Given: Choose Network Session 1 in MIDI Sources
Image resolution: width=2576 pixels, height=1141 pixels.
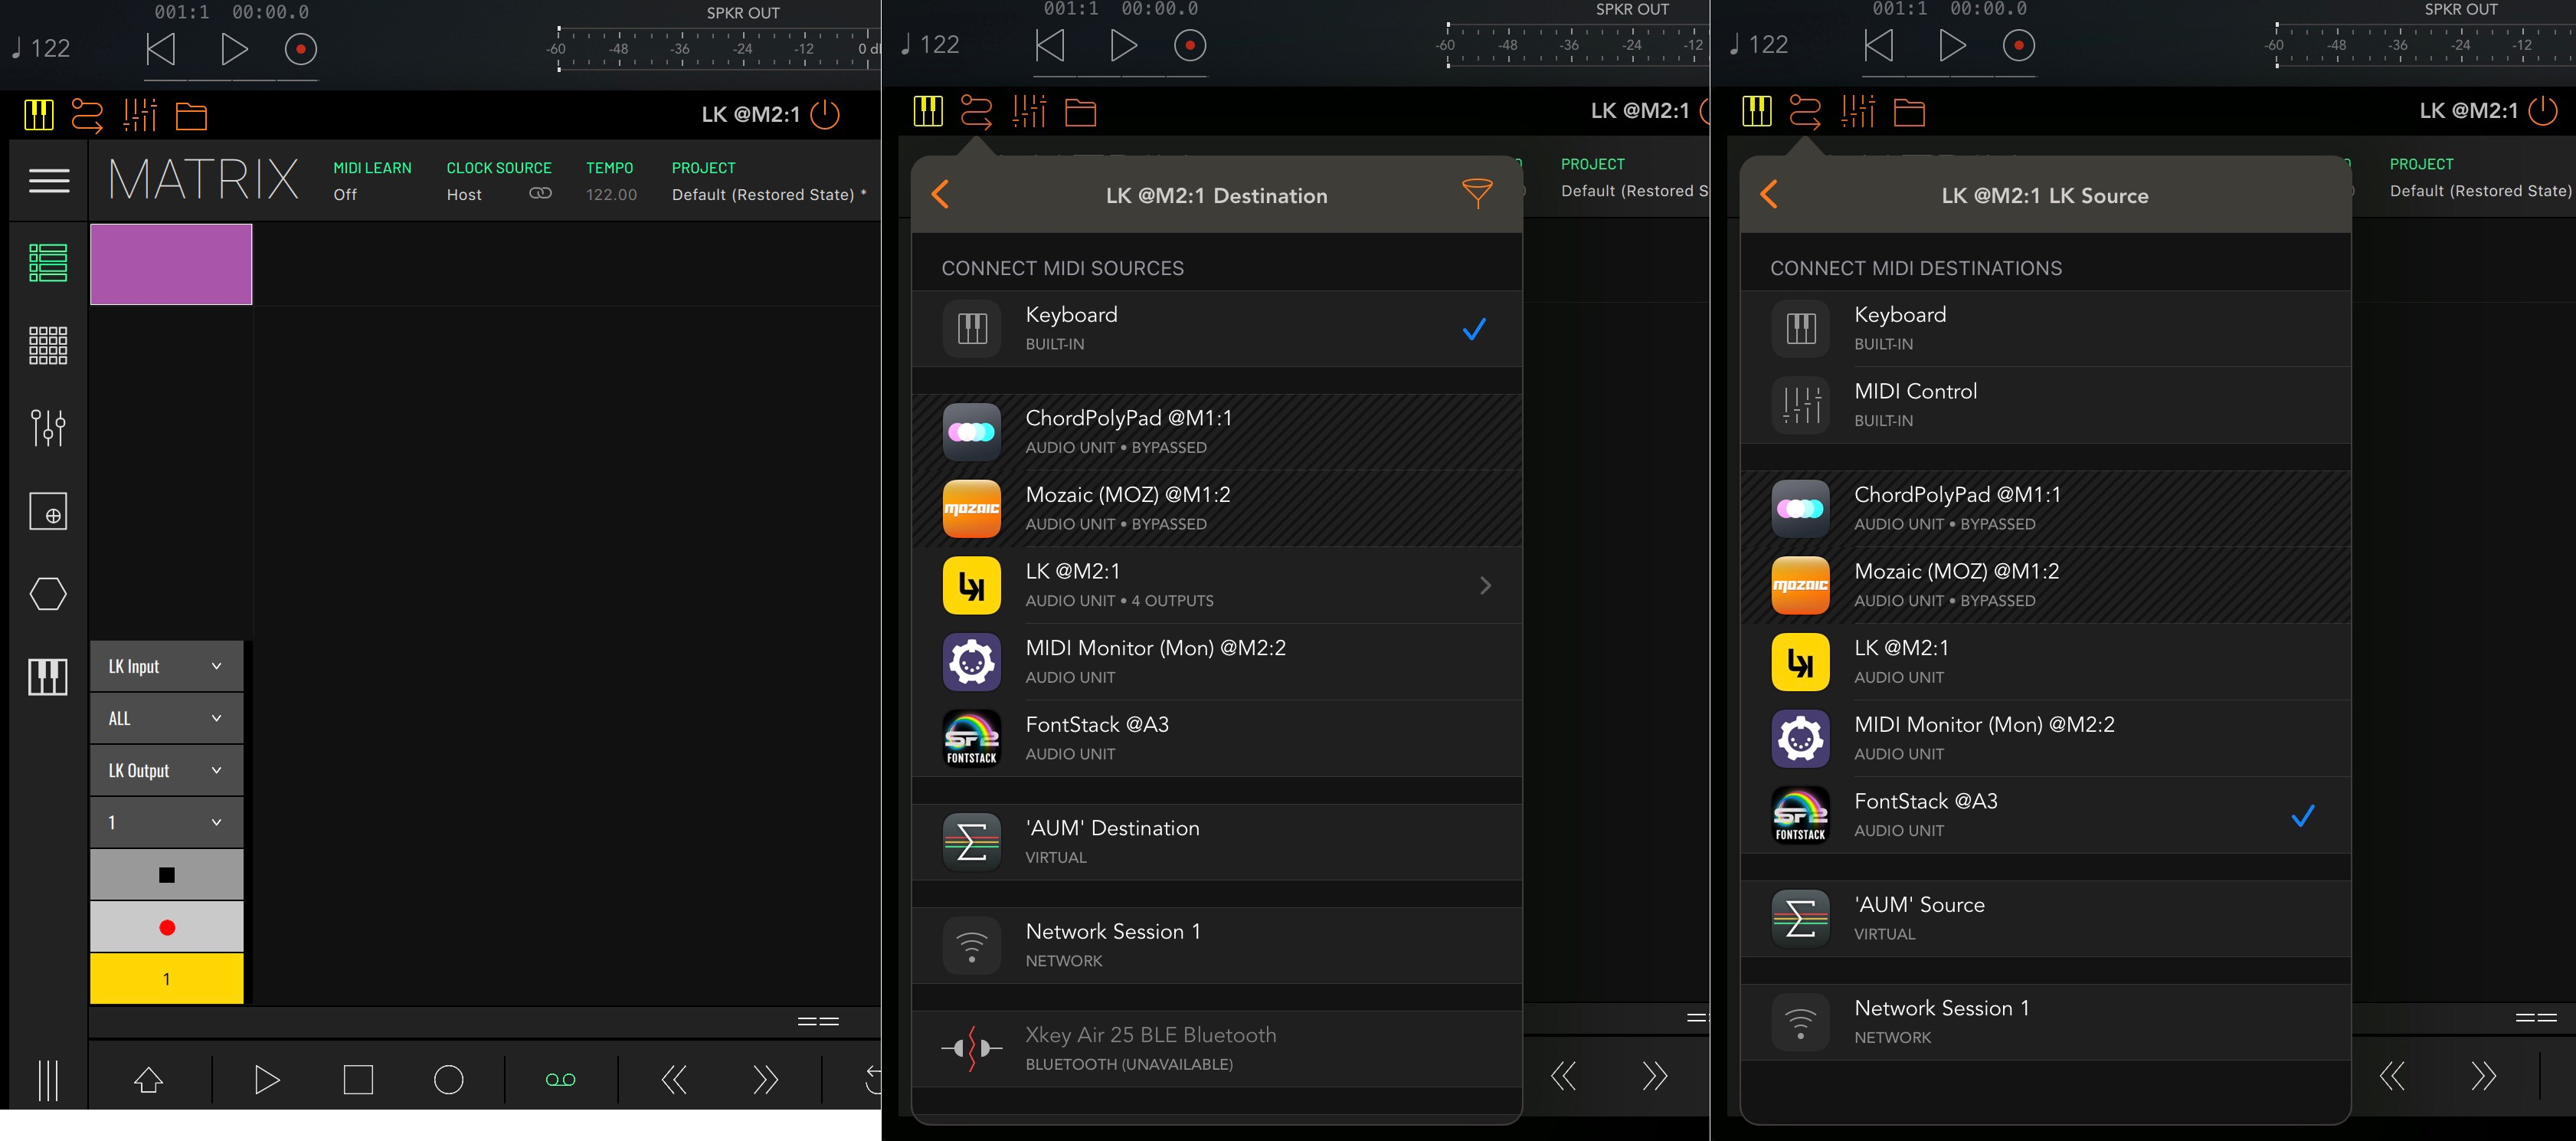Looking at the screenshot, I should (x=1217, y=946).
